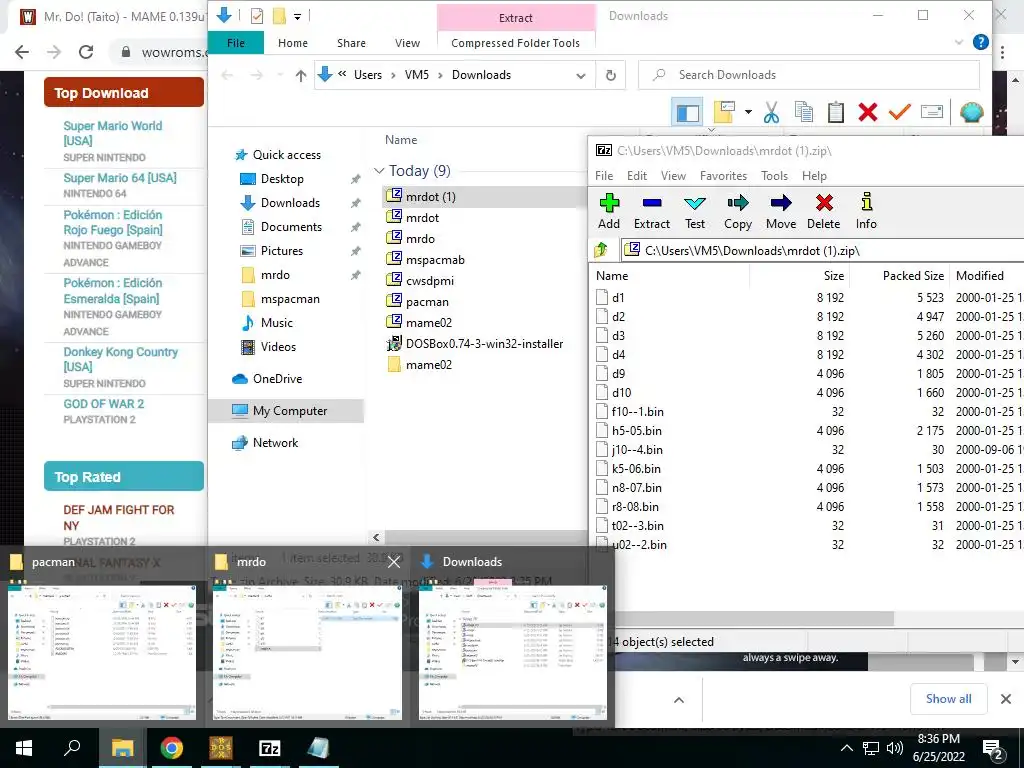
Task: Click the taskbar search magnifier
Action: pyautogui.click(x=72, y=748)
